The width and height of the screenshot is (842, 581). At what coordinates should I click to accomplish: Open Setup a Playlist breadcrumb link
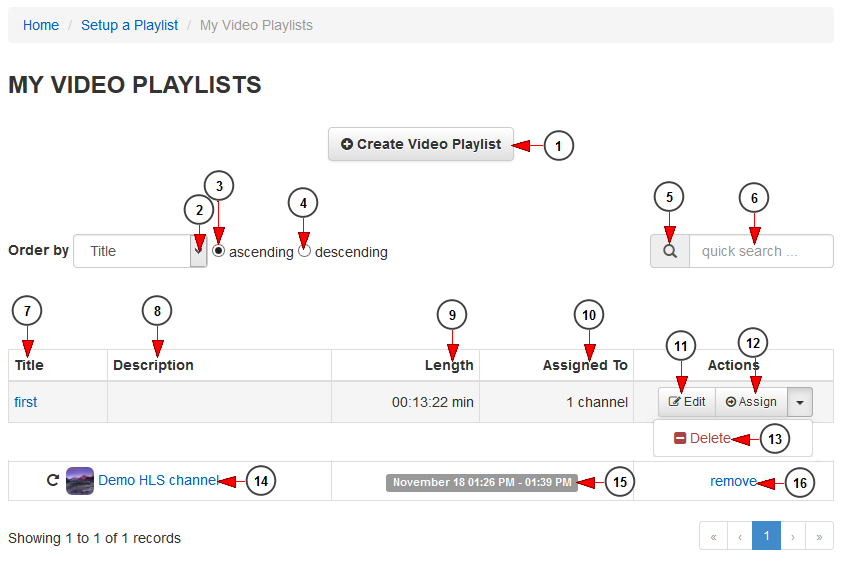point(129,25)
